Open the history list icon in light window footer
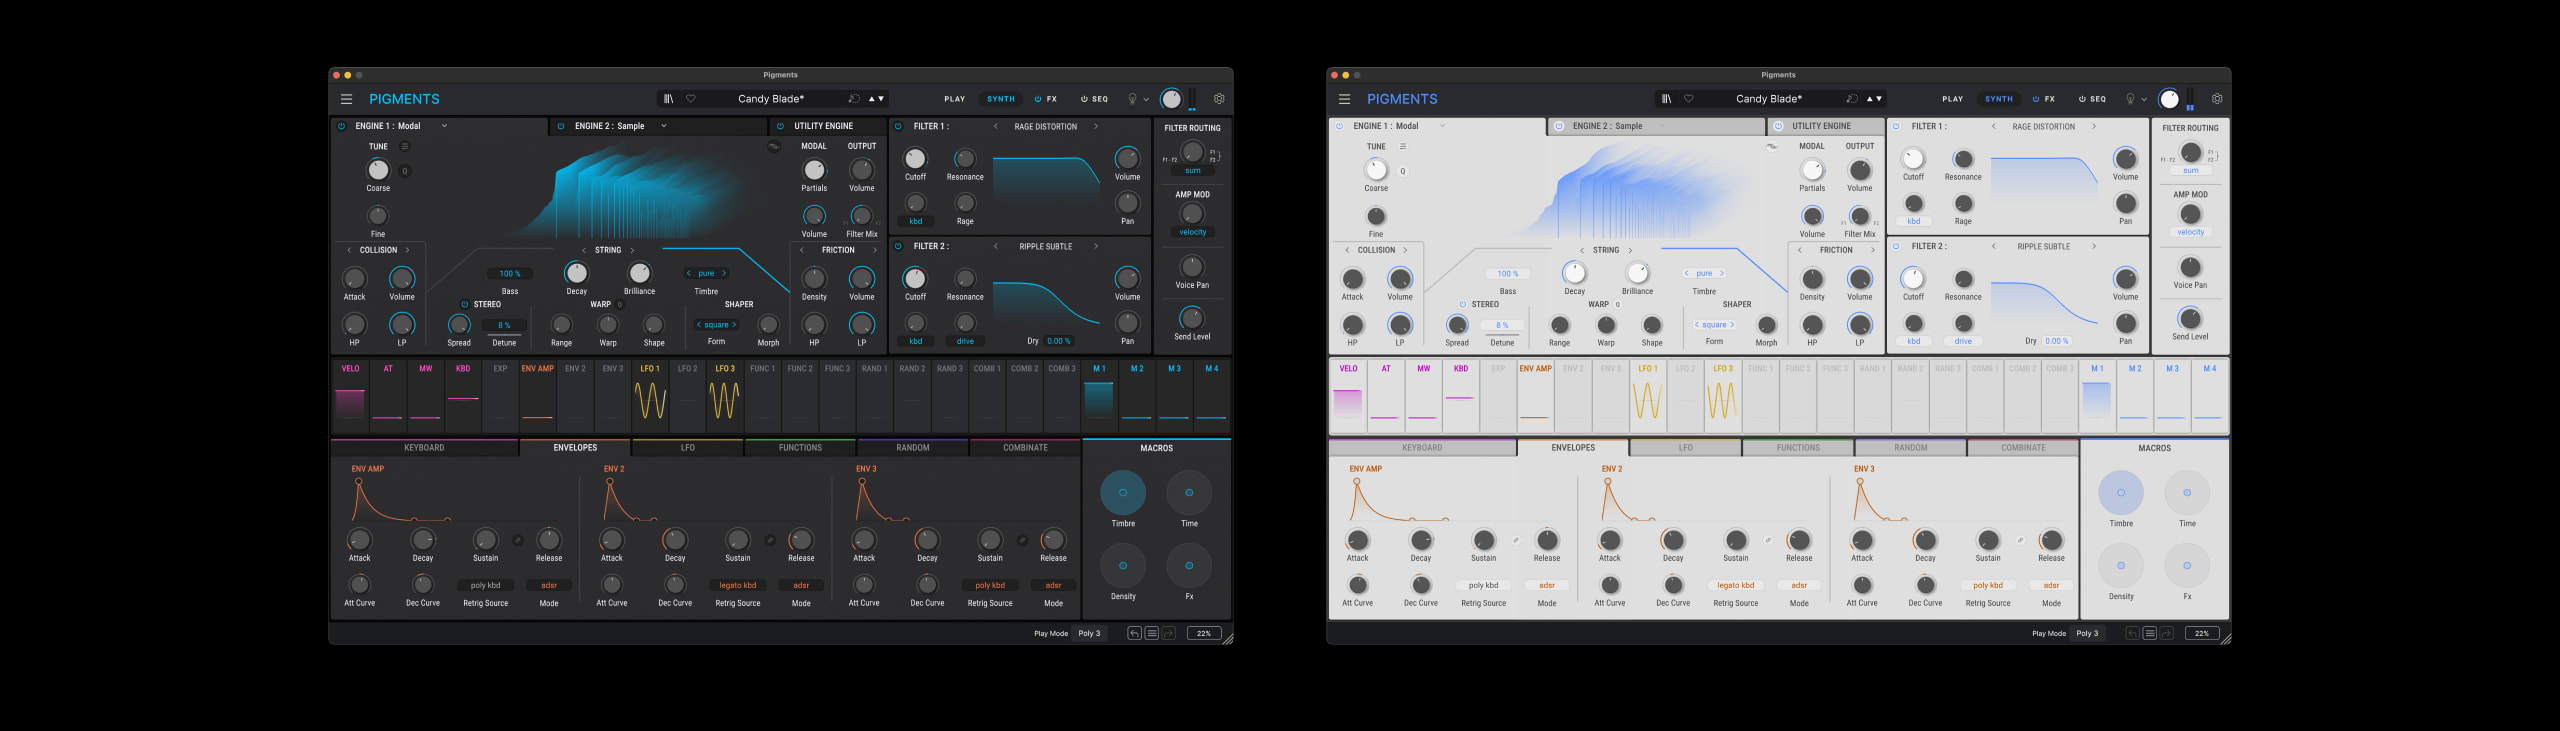Image resolution: width=2560 pixels, height=731 pixels. 2149,633
